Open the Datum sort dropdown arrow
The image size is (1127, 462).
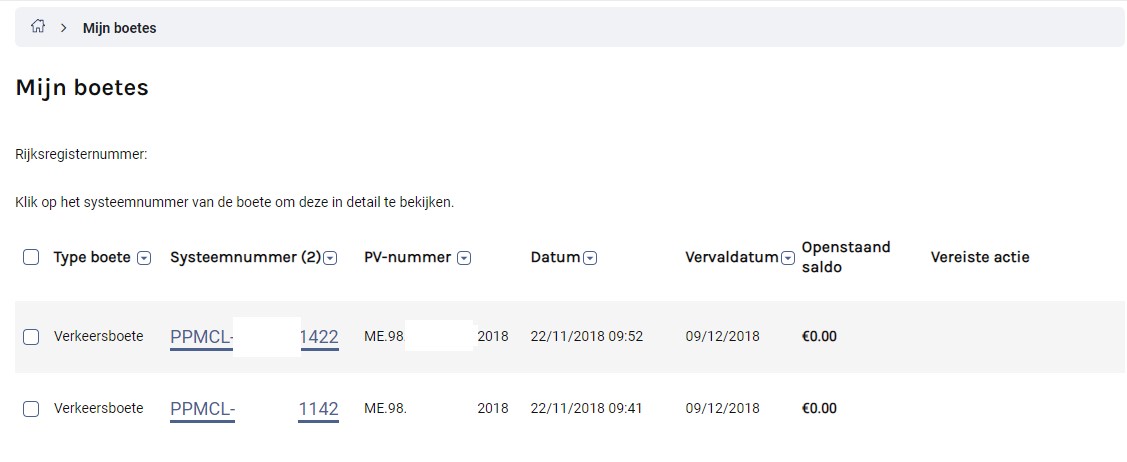[590, 258]
